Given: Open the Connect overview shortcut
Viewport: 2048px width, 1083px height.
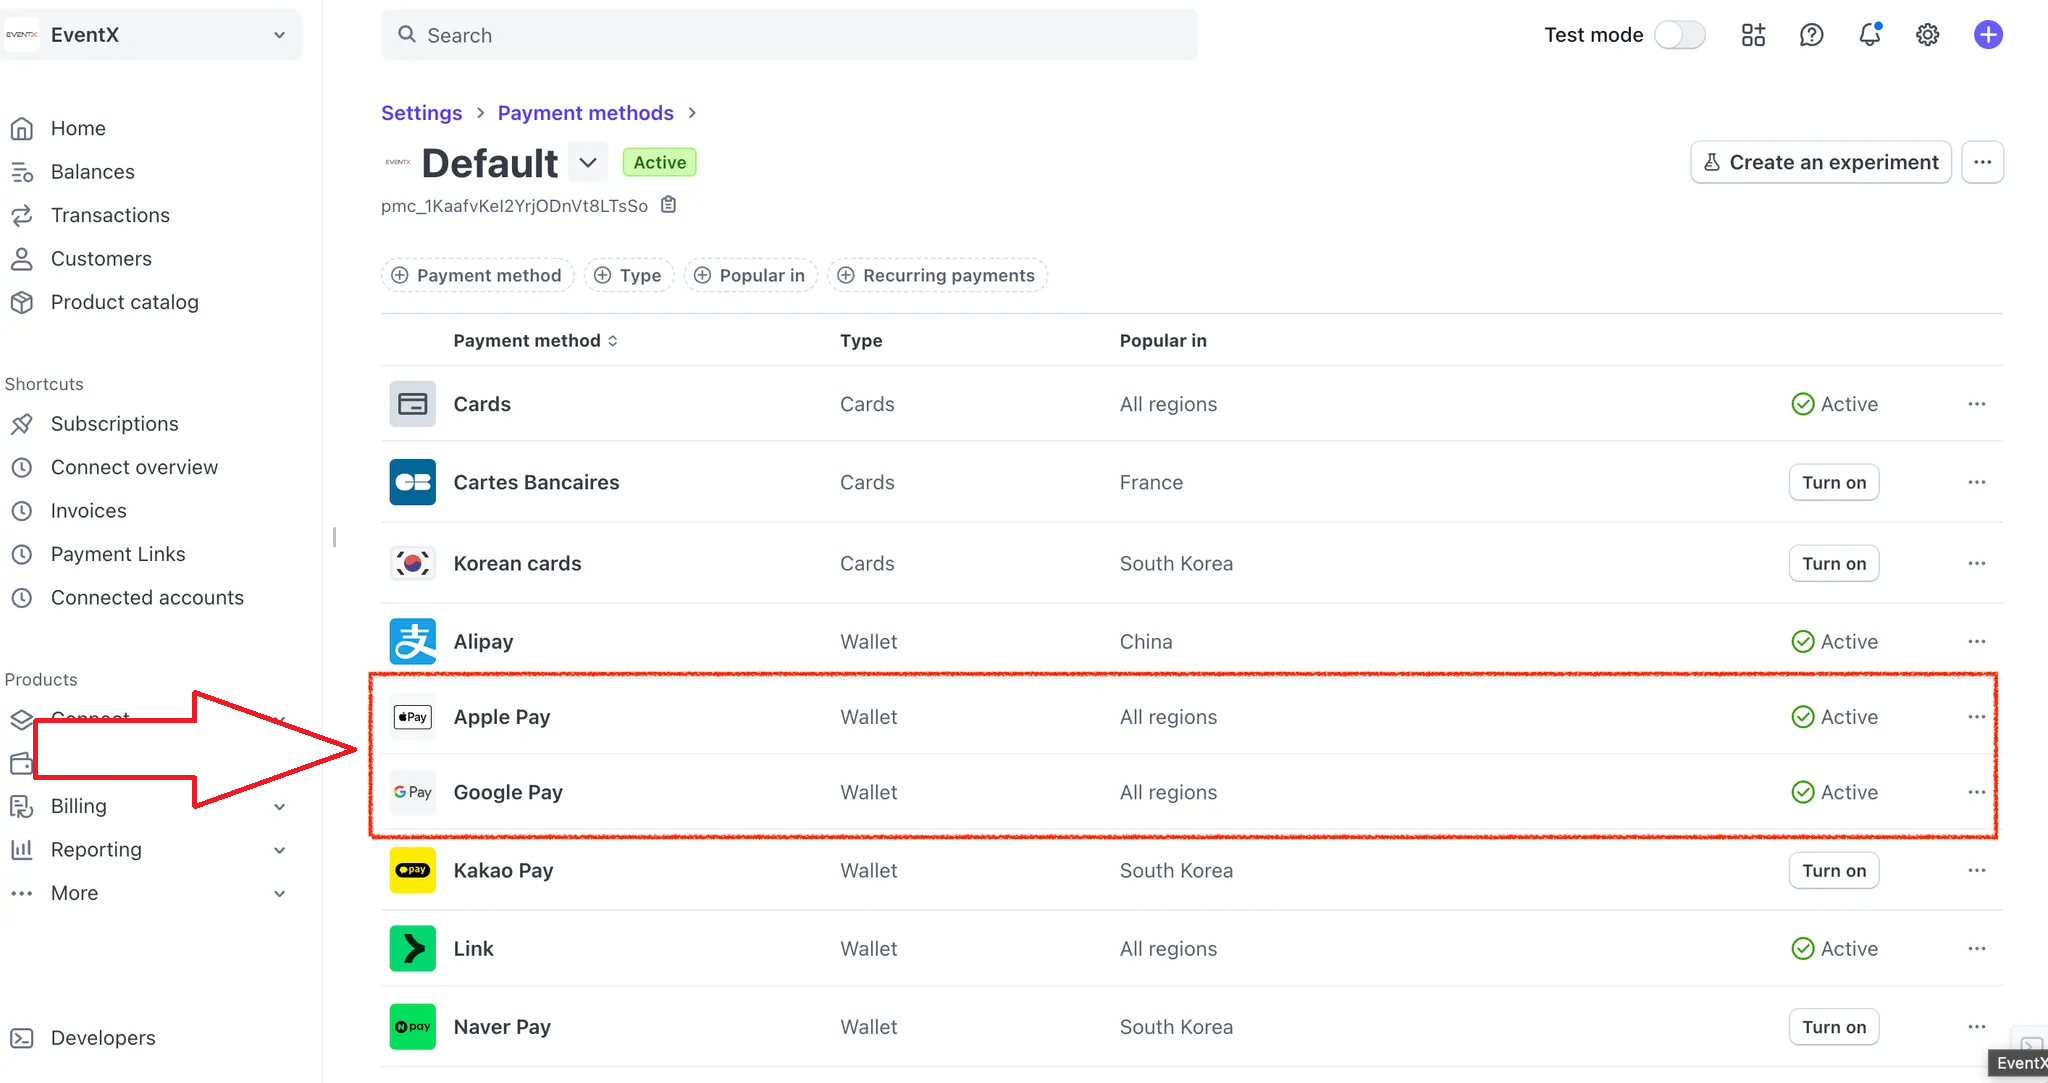Looking at the screenshot, I should coord(134,467).
